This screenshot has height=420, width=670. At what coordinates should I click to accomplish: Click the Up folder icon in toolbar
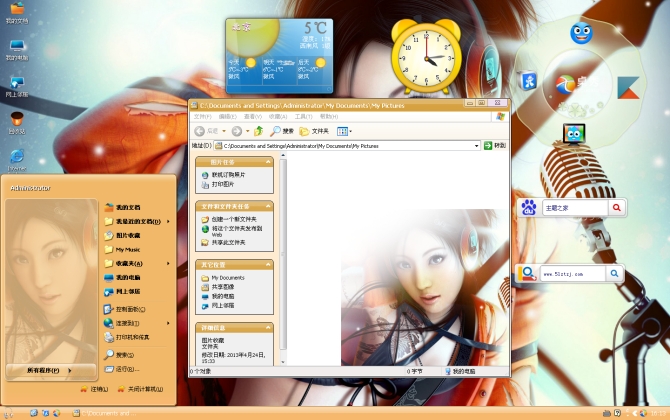[258, 131]
